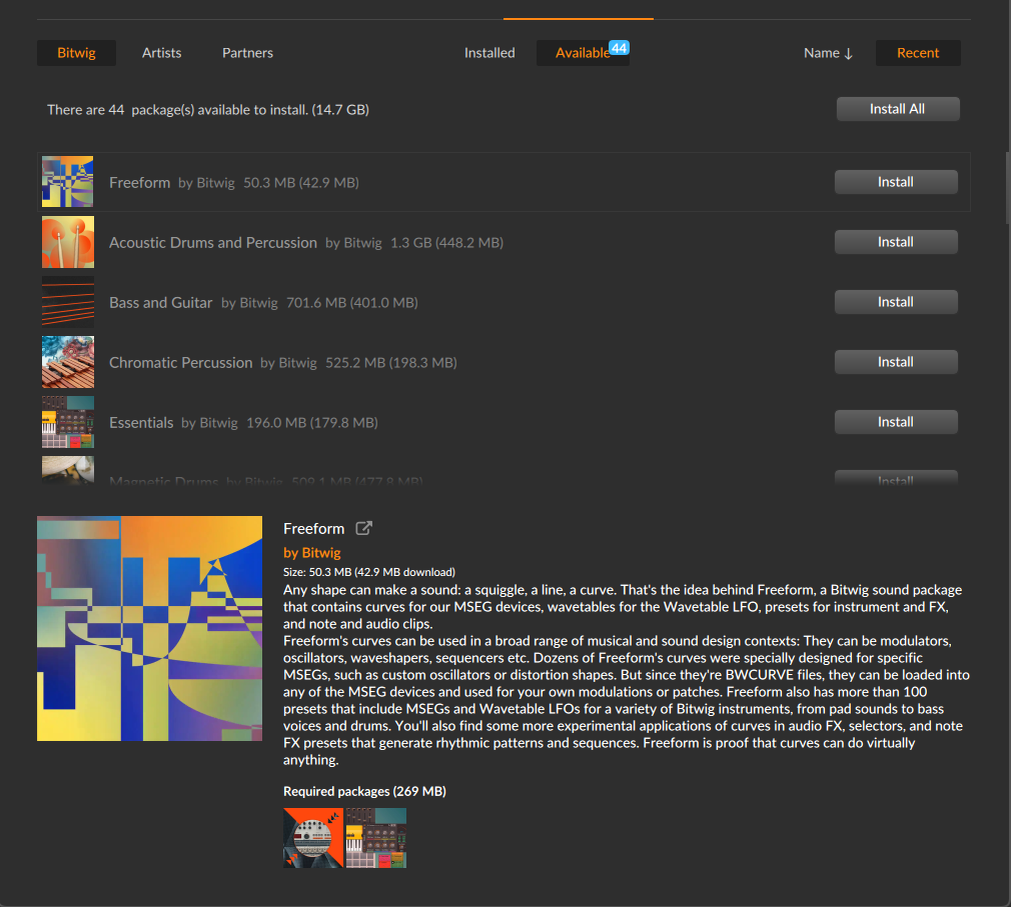Image resolution: width=1011 pixels, height=907 pixels.
Task: Click the Bass and Guitar thumbnail
Action: (68, 302)
